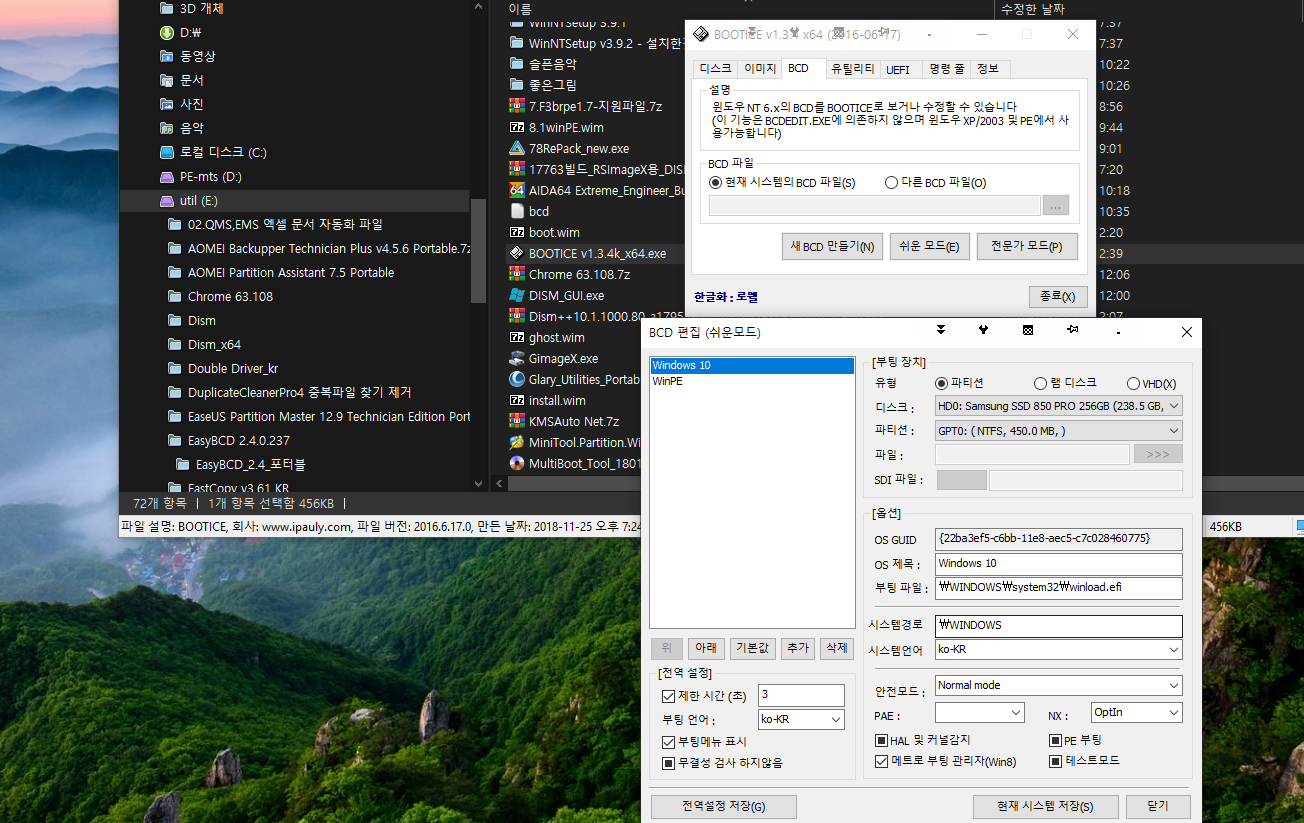This screenshot has width=1304, height=823.
Task: Toggle the 제한 시간 (초) checkbox
Action: coord(668,696)
